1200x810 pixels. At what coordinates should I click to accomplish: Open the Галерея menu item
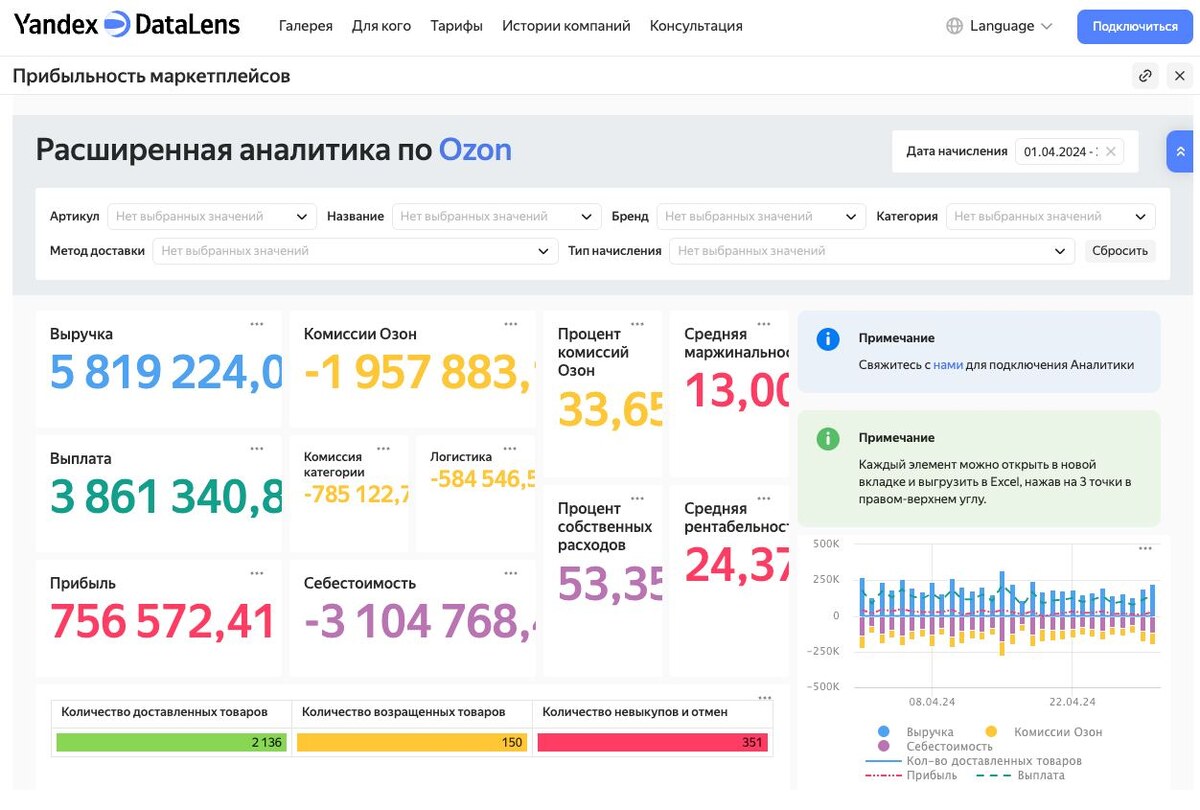click(x=306, y=26)
